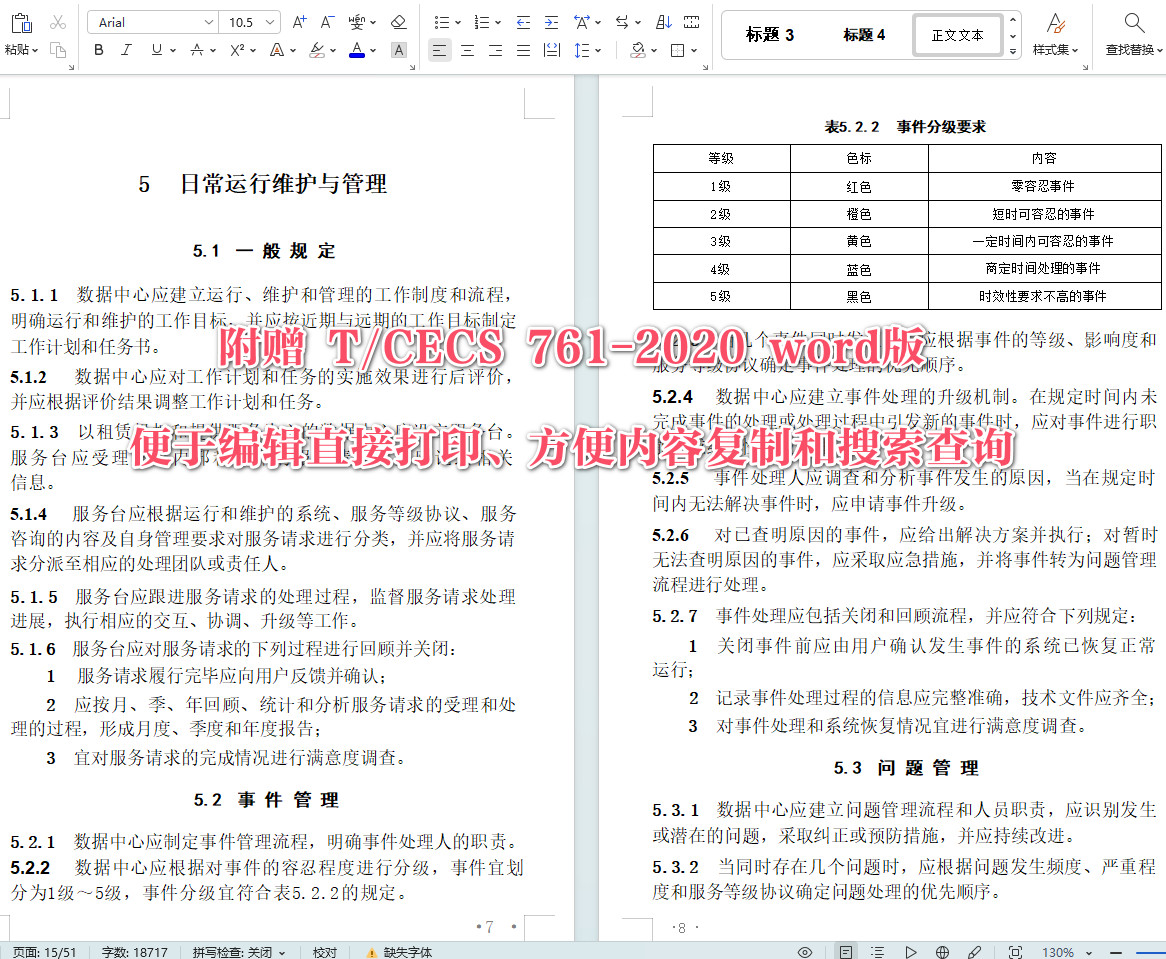This screenshot has width=1166, height=959.
Task: Sort paragraphs using the sort icon
Action: coord(663,22)
